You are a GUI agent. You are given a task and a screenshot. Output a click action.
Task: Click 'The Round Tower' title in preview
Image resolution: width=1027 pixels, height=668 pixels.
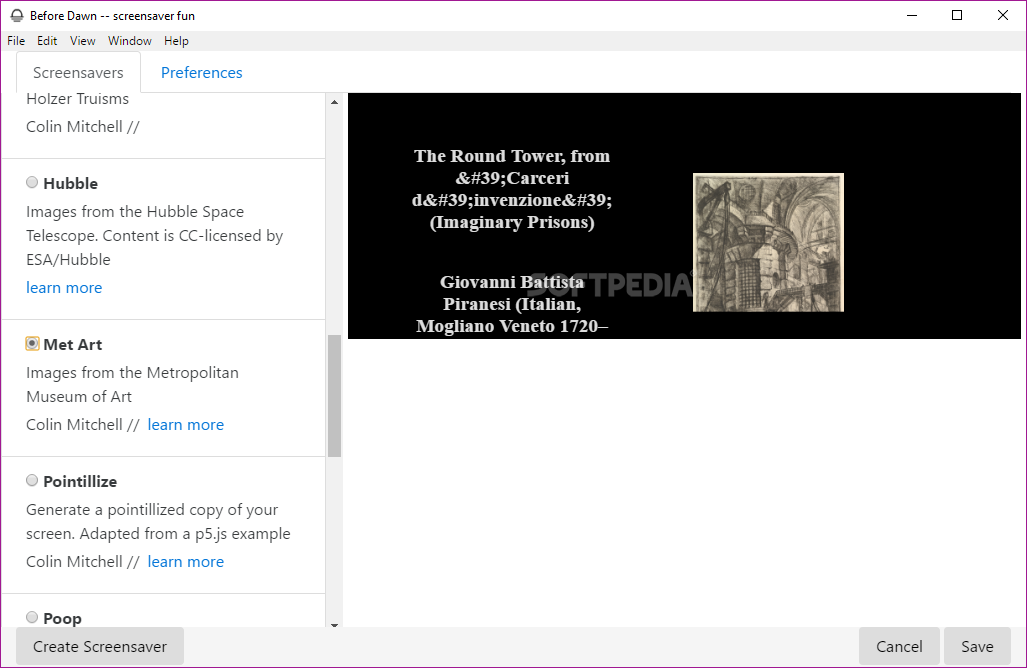tap(512, 189)
